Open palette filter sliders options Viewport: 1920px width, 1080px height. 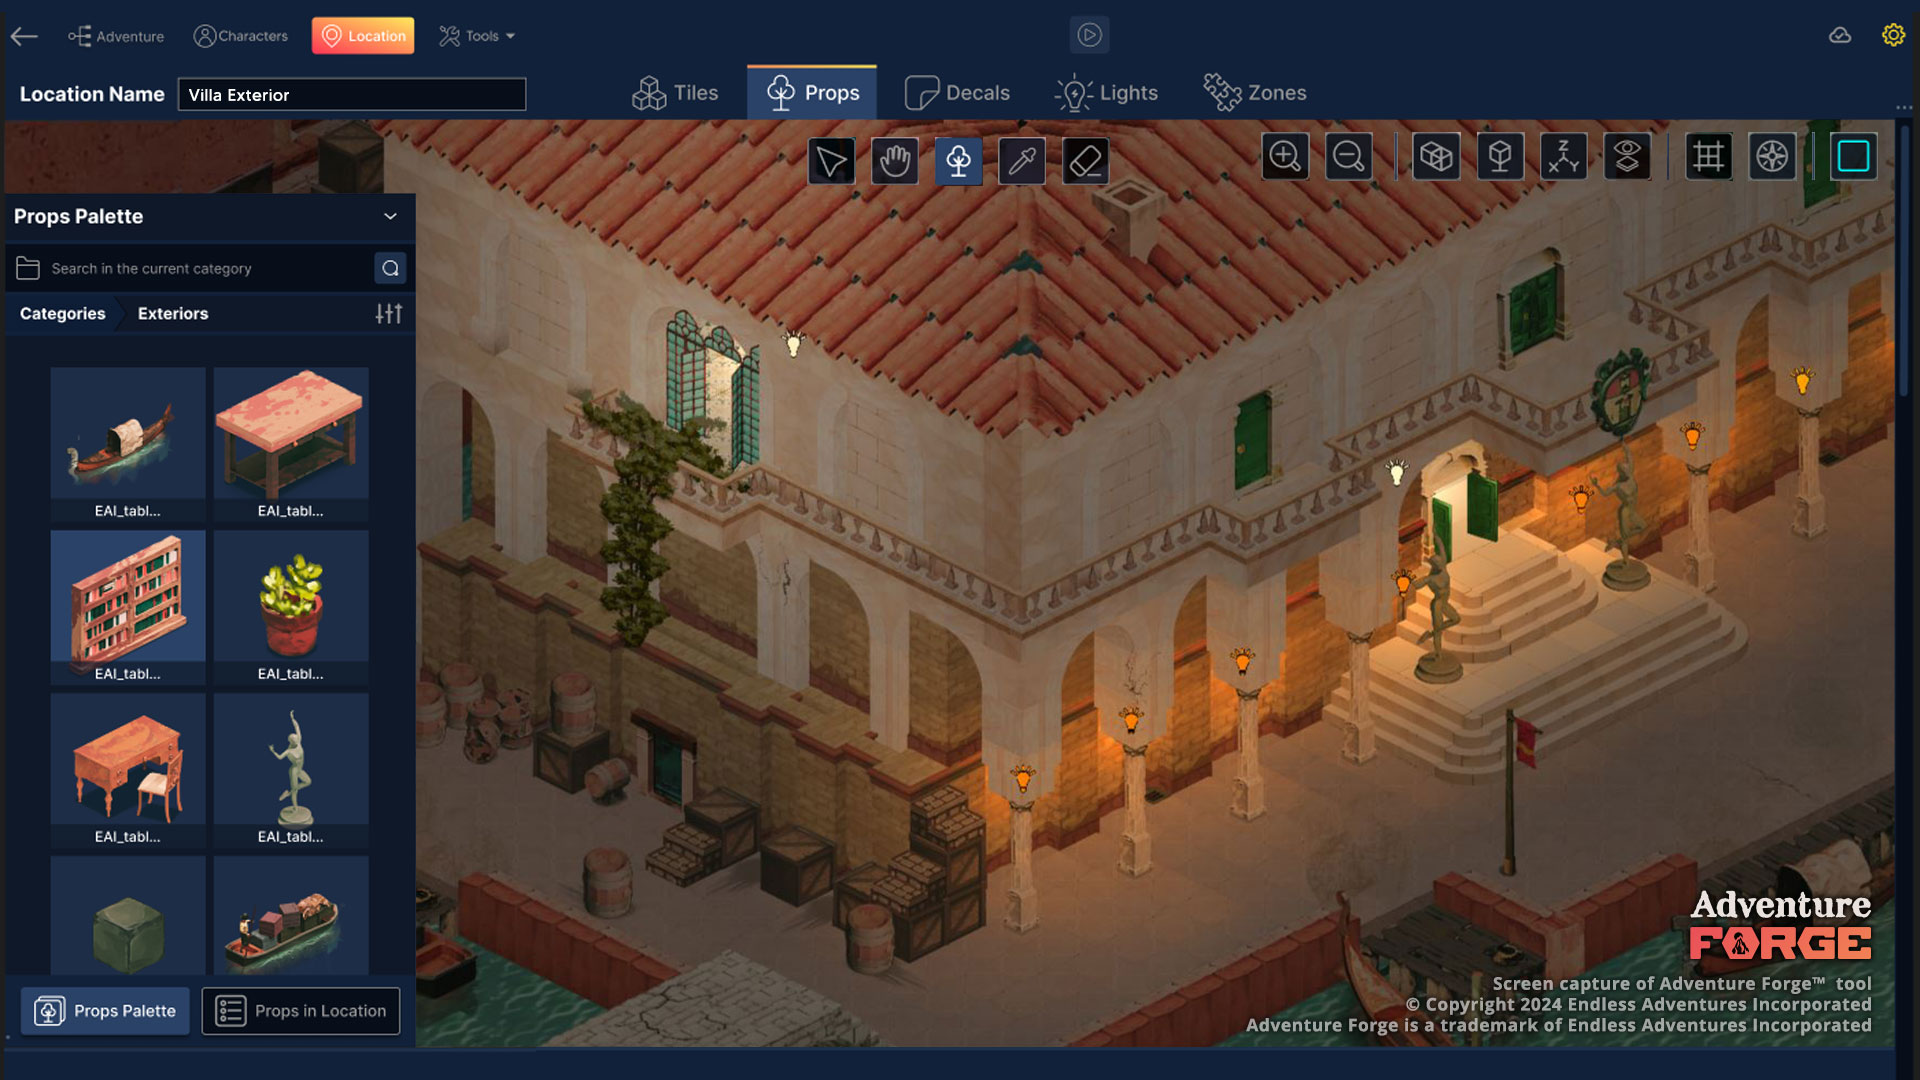(x=389, y=314)
